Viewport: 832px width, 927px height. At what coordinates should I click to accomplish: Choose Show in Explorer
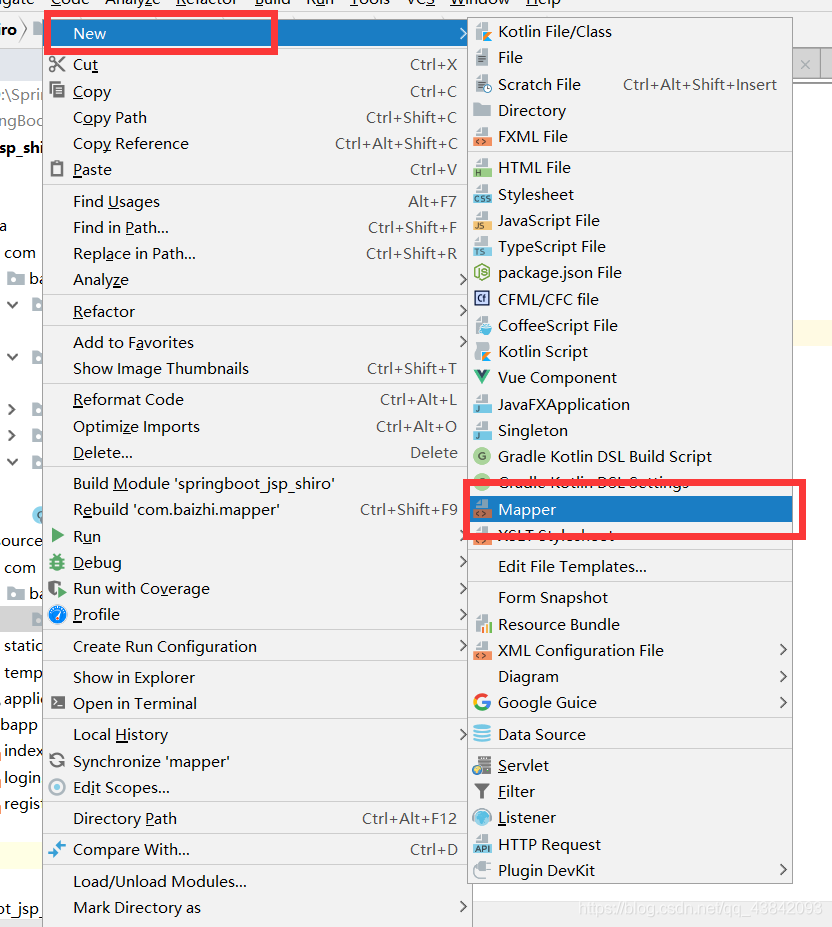tap(254, 678)
